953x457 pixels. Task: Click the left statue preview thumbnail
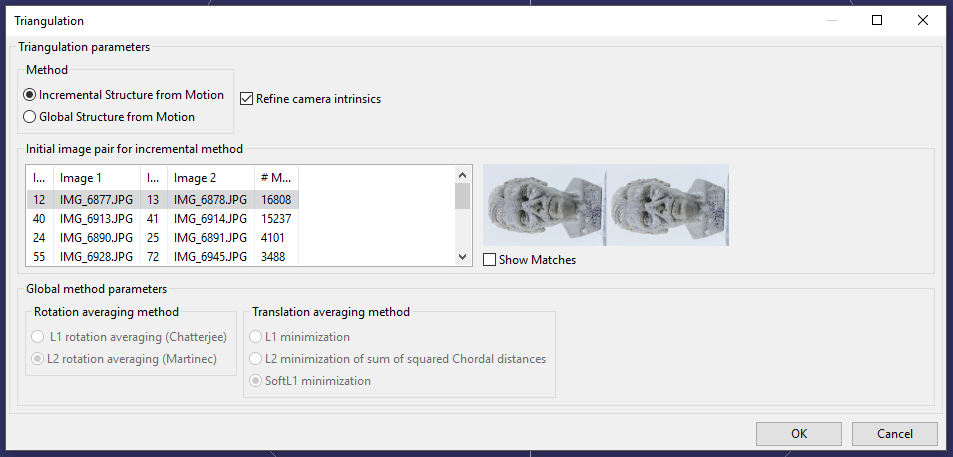tap(543, 205)
